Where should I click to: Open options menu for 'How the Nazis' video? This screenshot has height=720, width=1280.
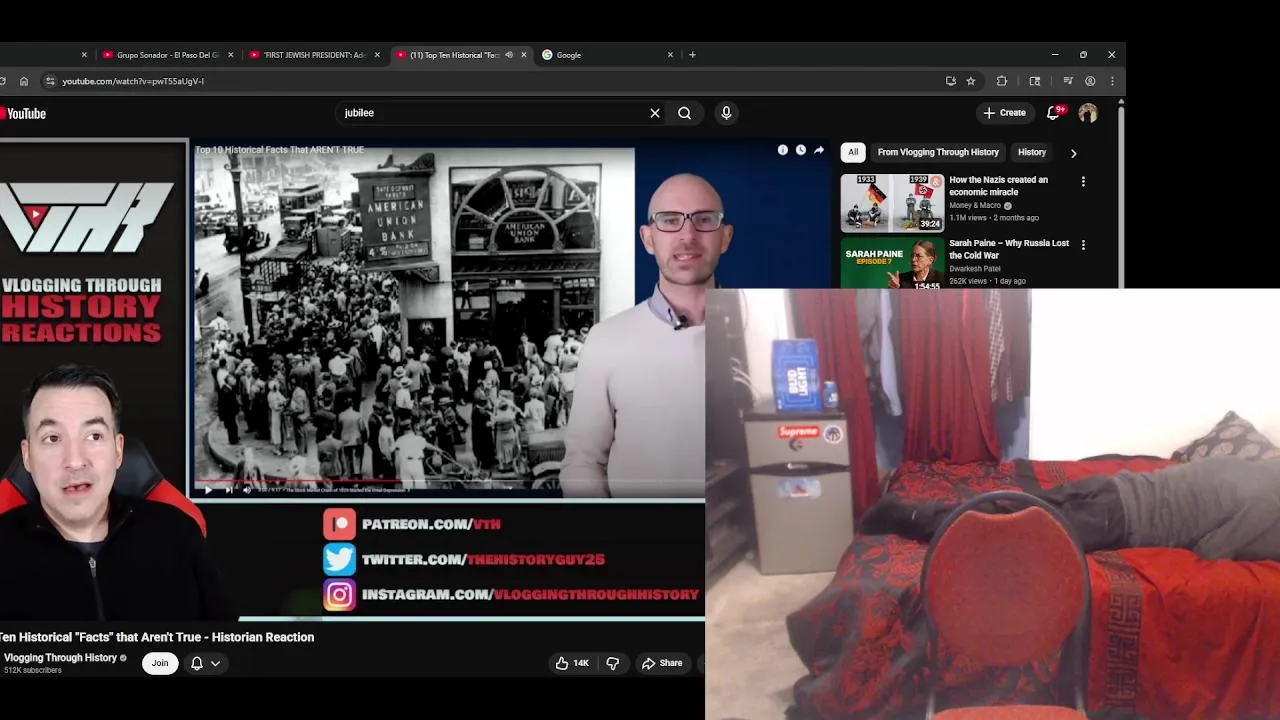[1083, 182]
